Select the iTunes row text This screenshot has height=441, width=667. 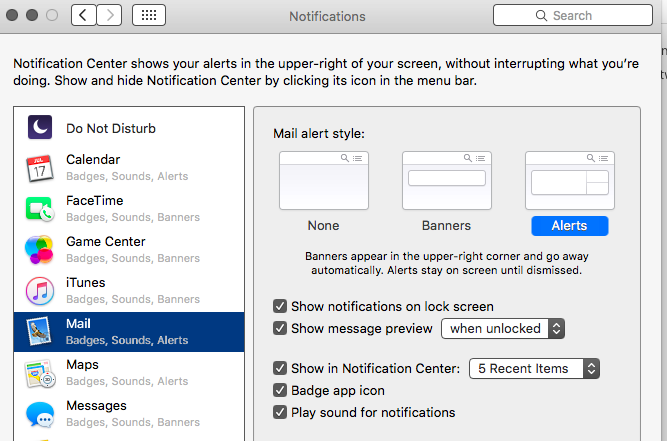coord(133,291)
